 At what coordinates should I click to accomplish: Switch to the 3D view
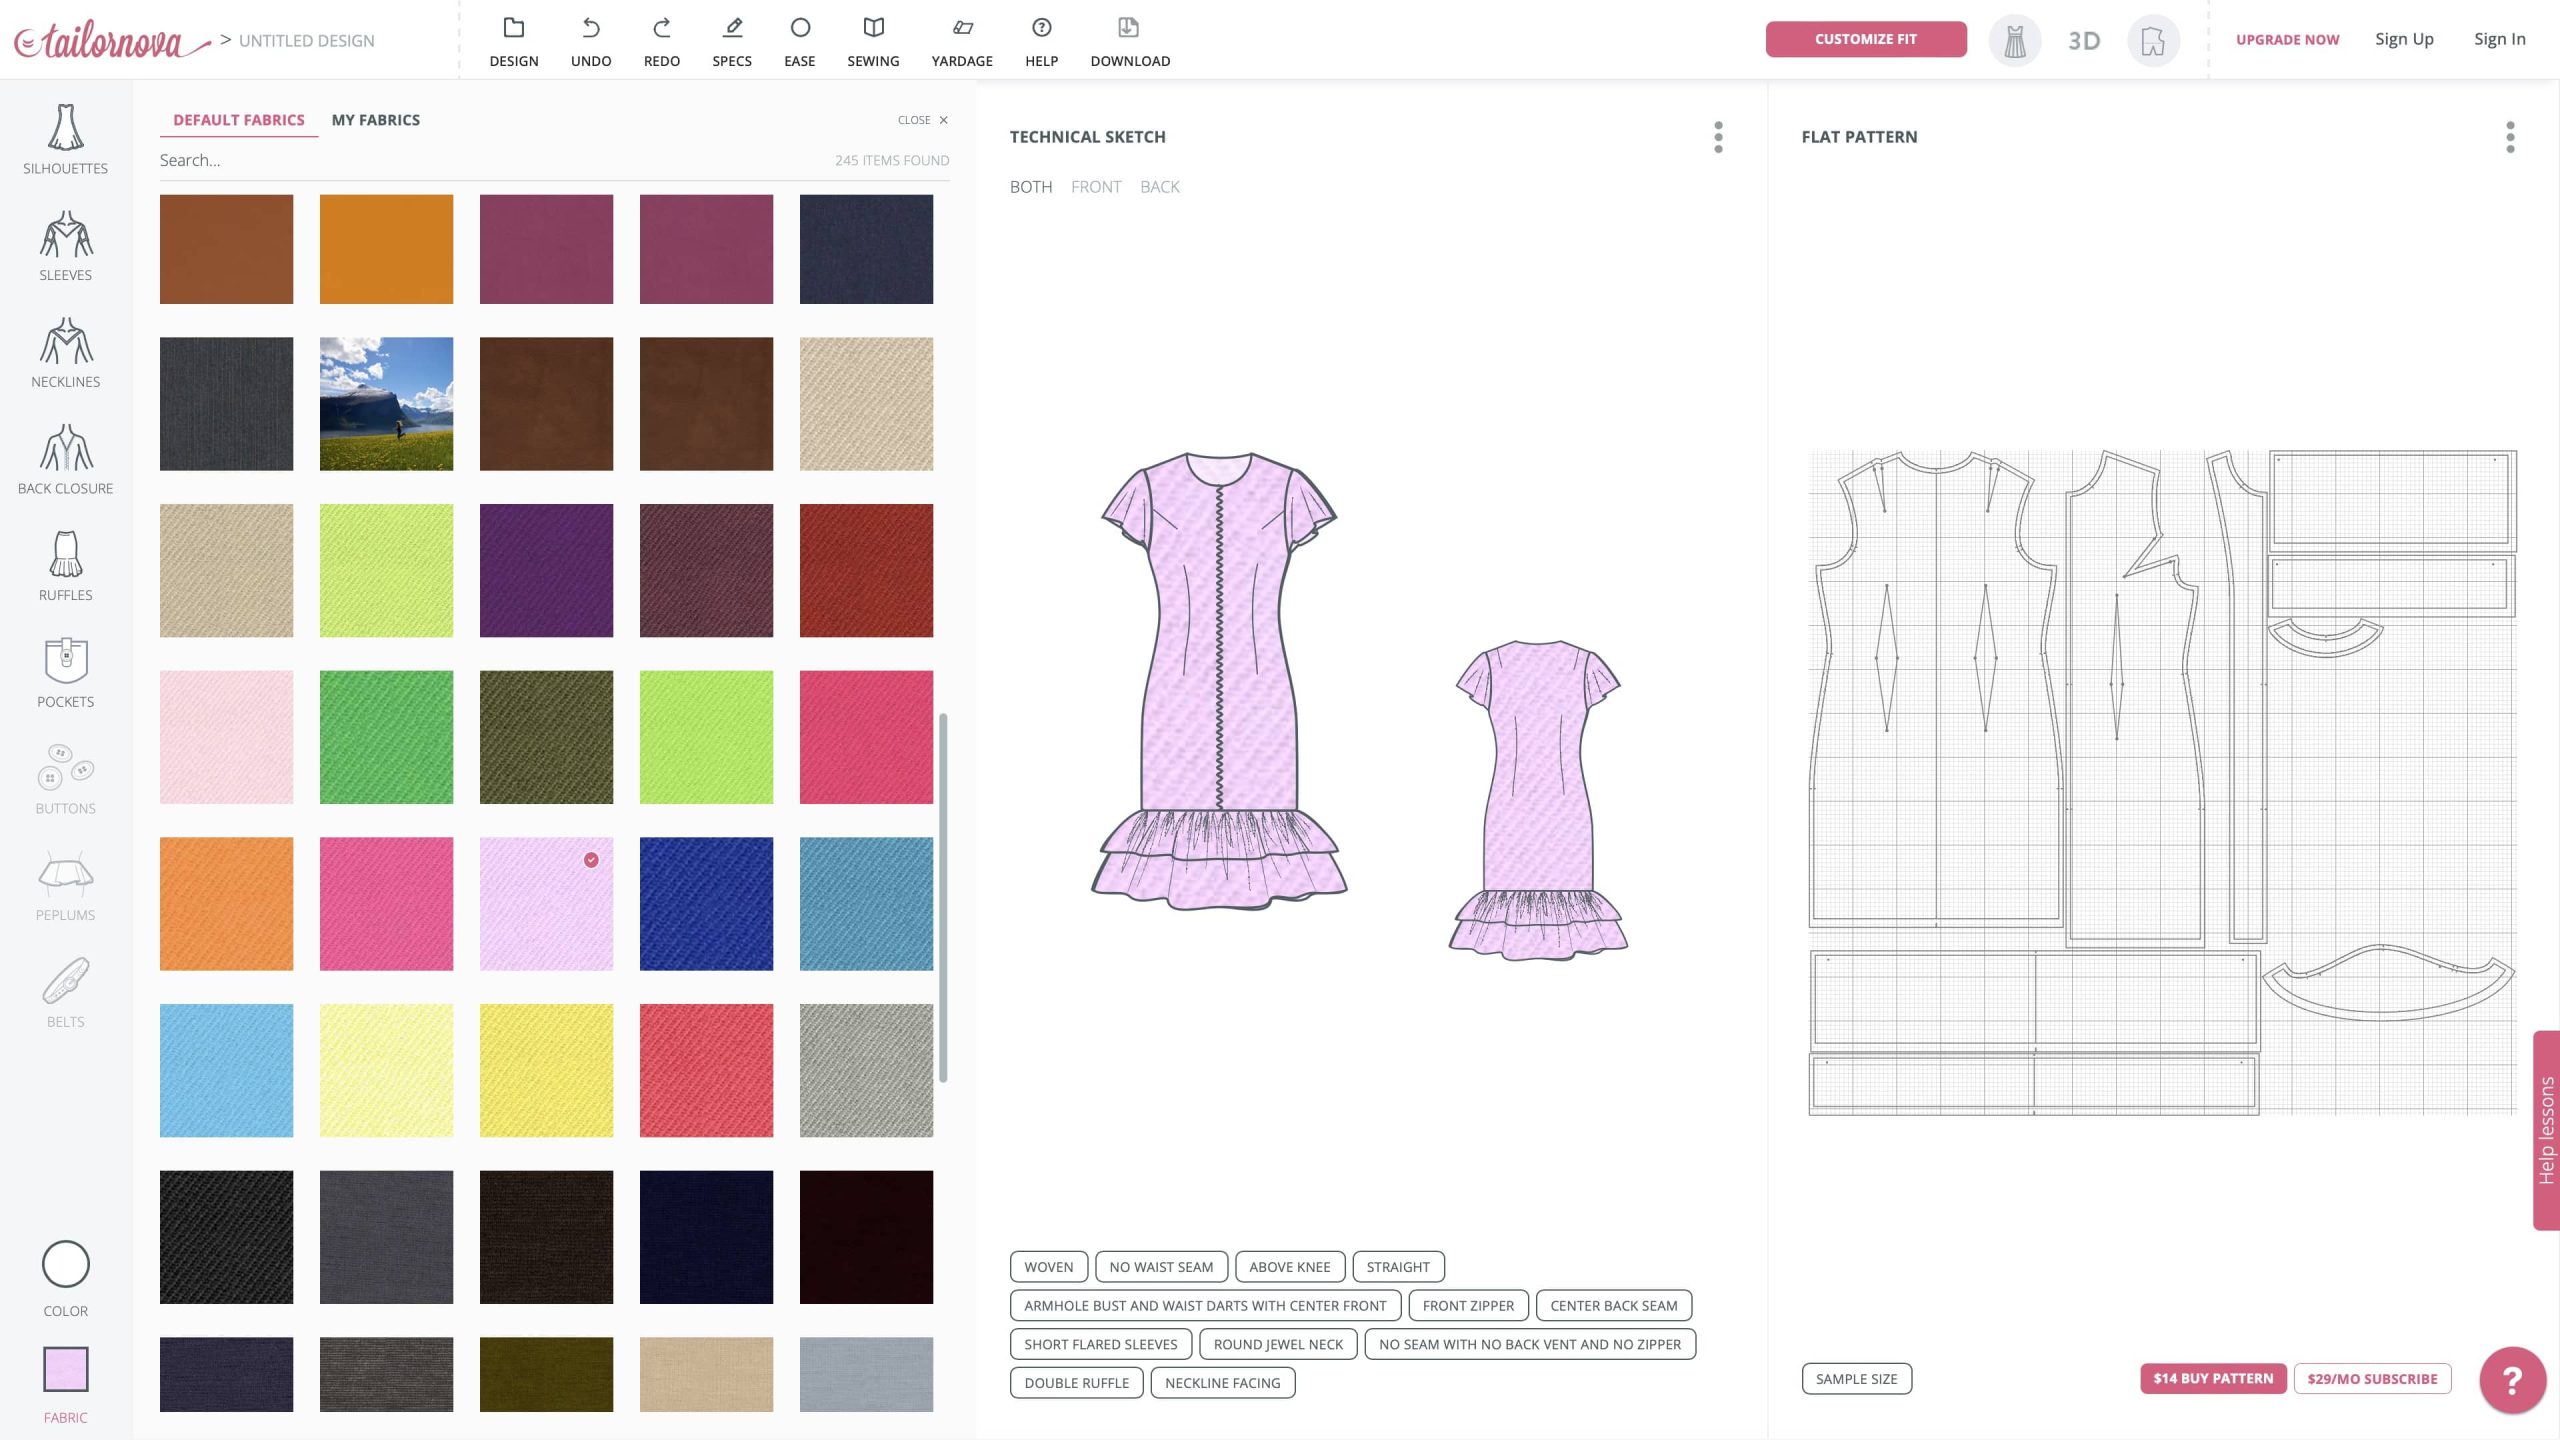(x=2083, y=41)
